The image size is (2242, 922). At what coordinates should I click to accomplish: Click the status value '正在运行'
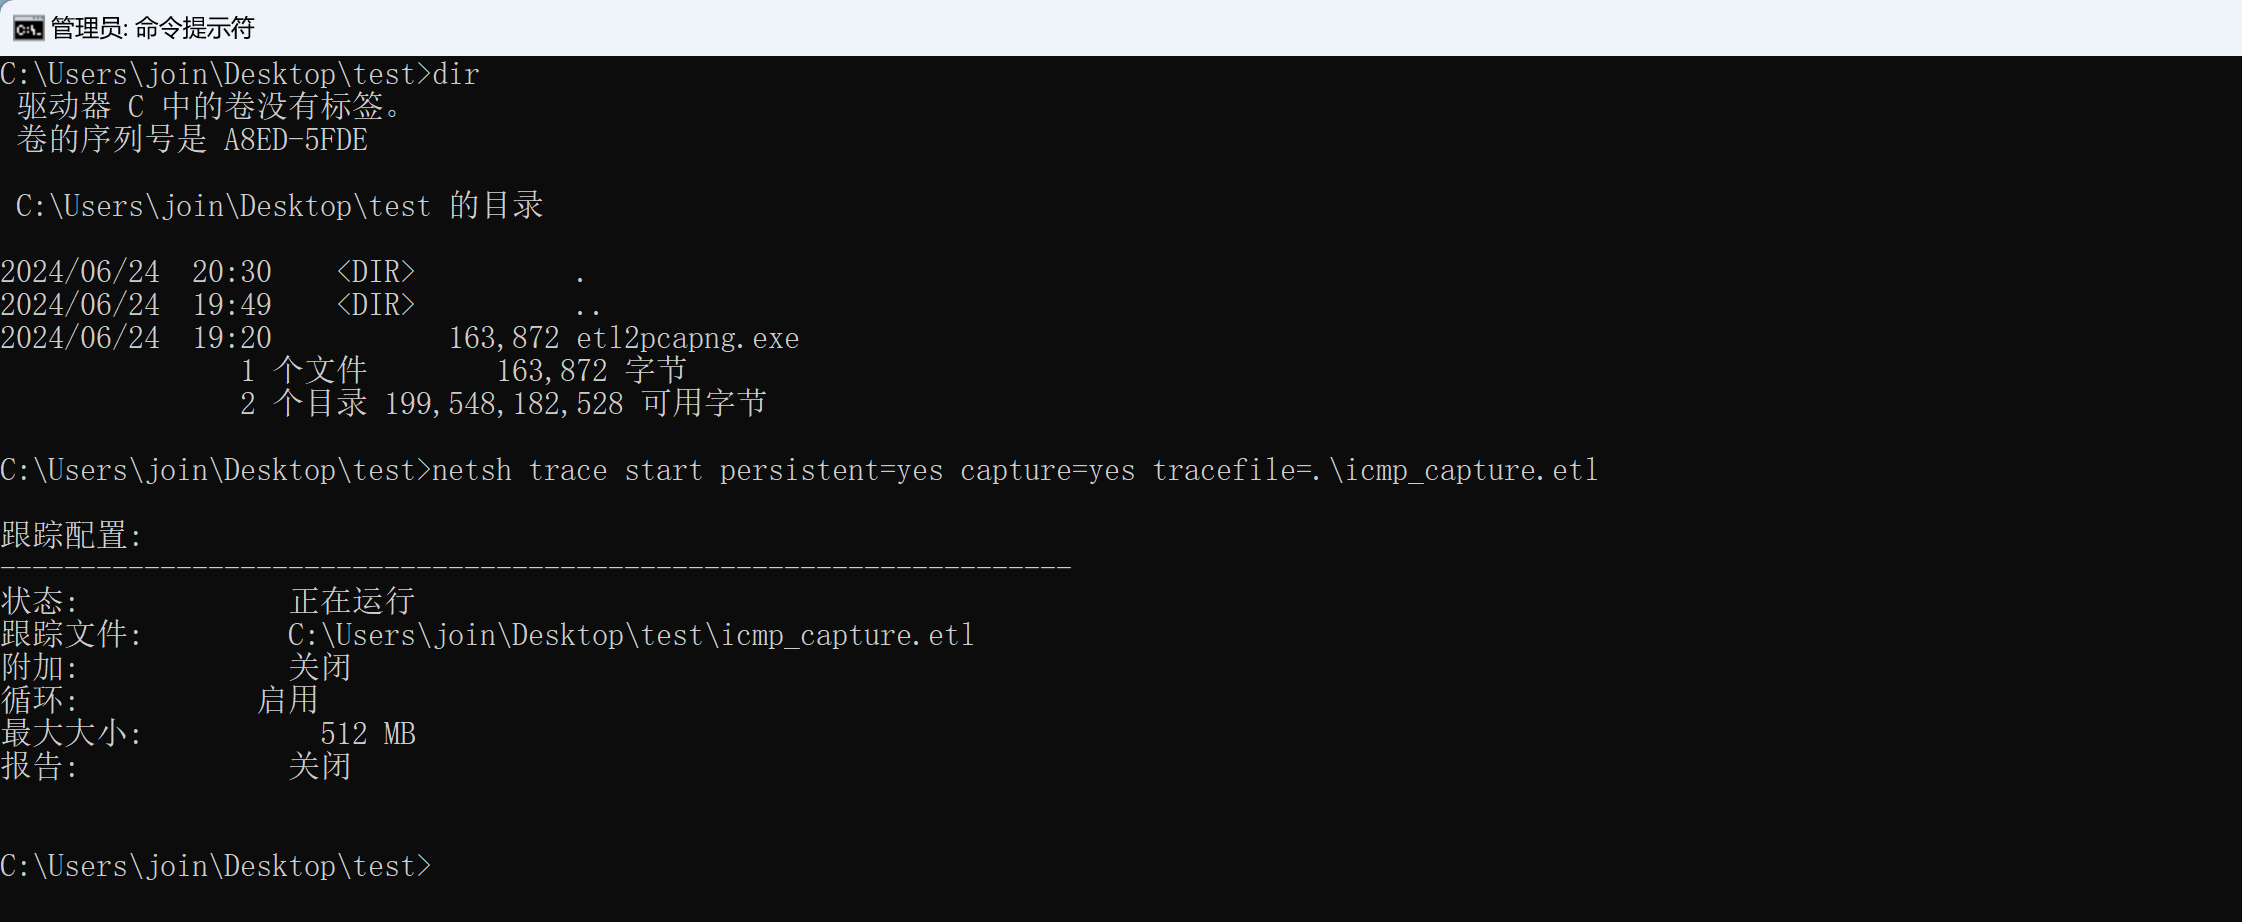(x=352, y=601)
